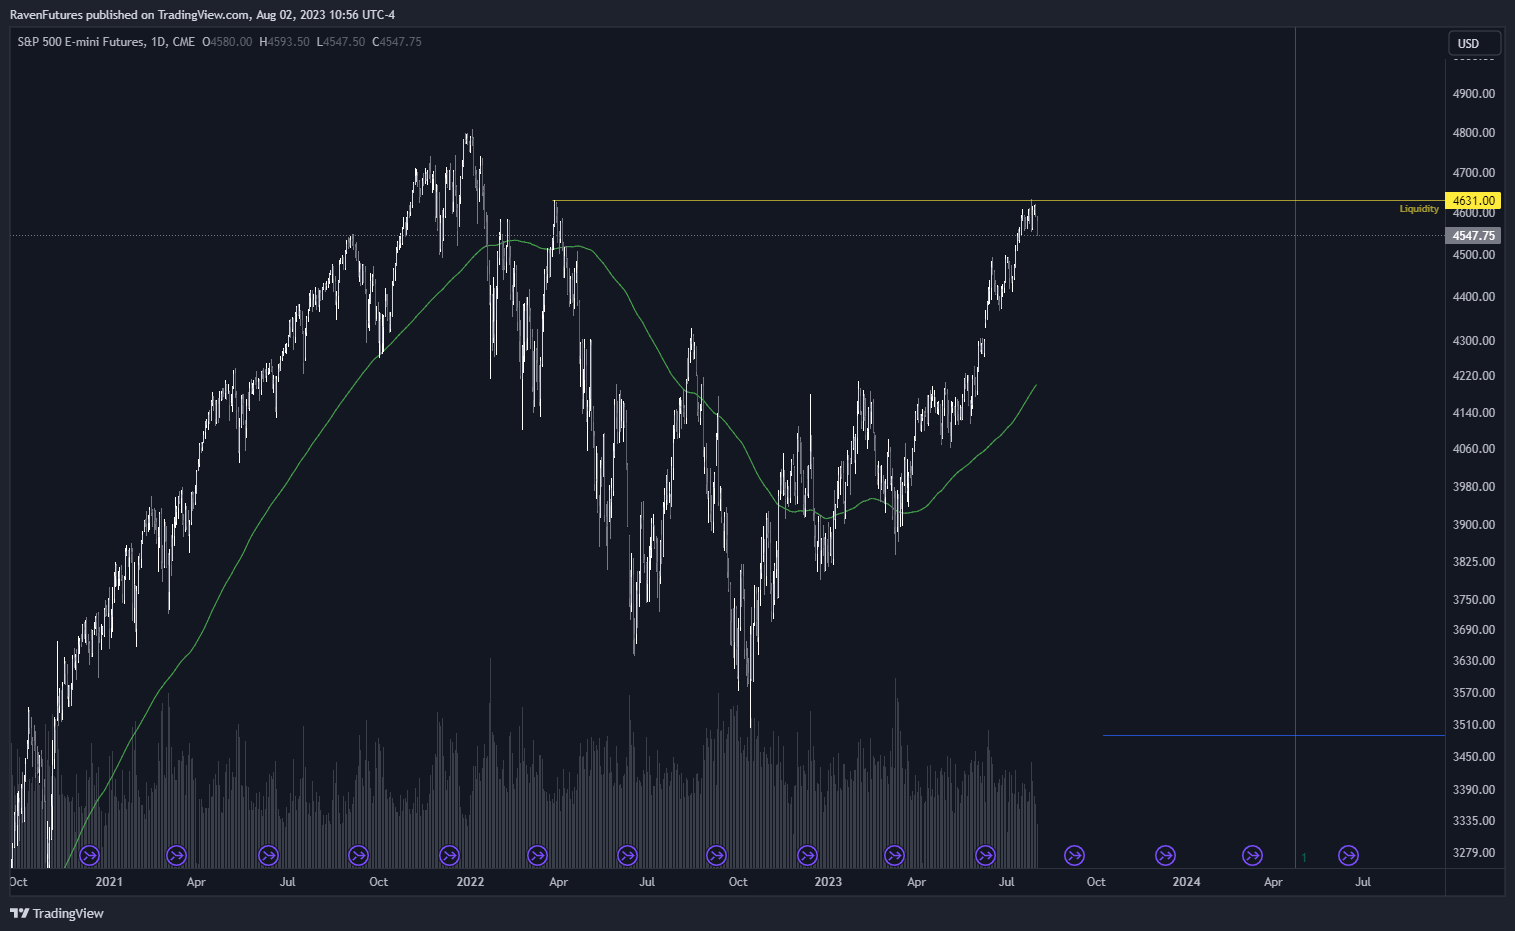
Task: Click the 2022 year label on time axis
Action: 470,882
